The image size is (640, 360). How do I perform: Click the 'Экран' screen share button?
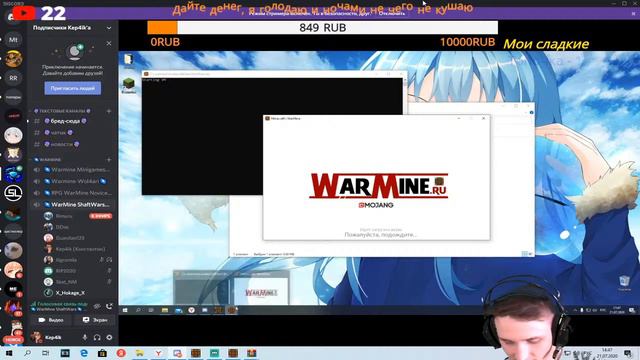(95, 320)
